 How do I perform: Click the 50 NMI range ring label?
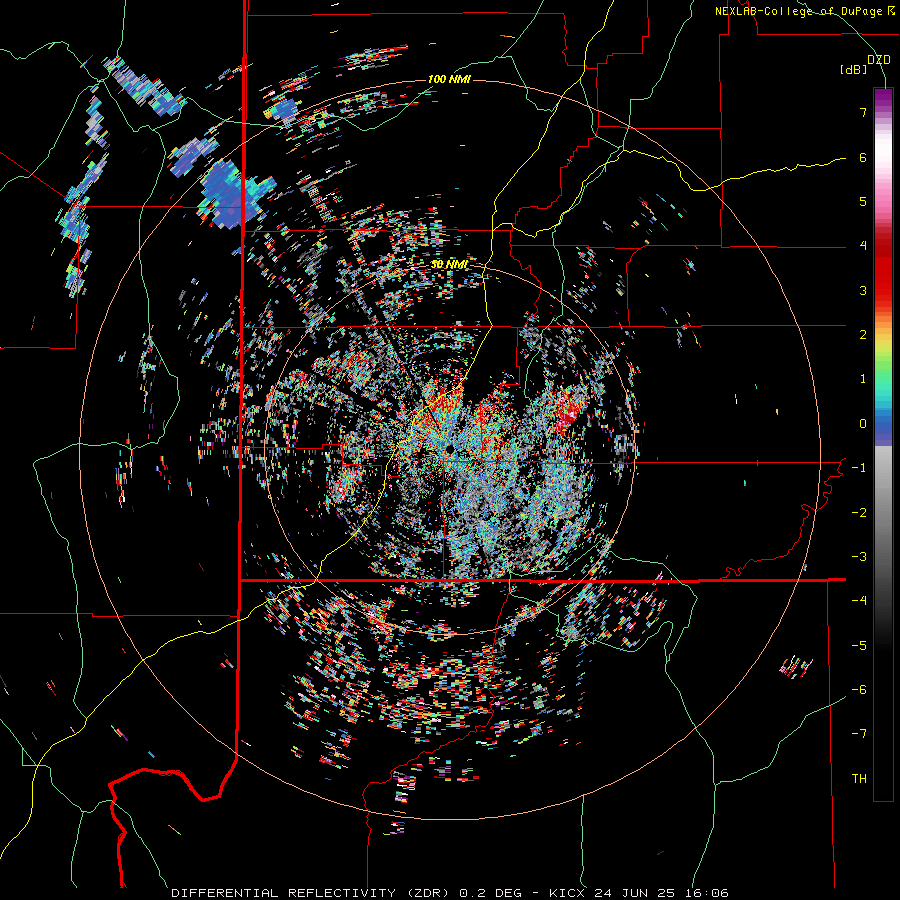coord(449,265)
